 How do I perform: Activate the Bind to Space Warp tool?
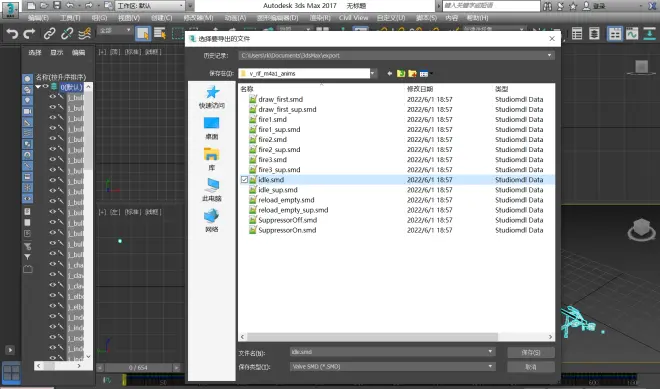[x=85, y=33]
